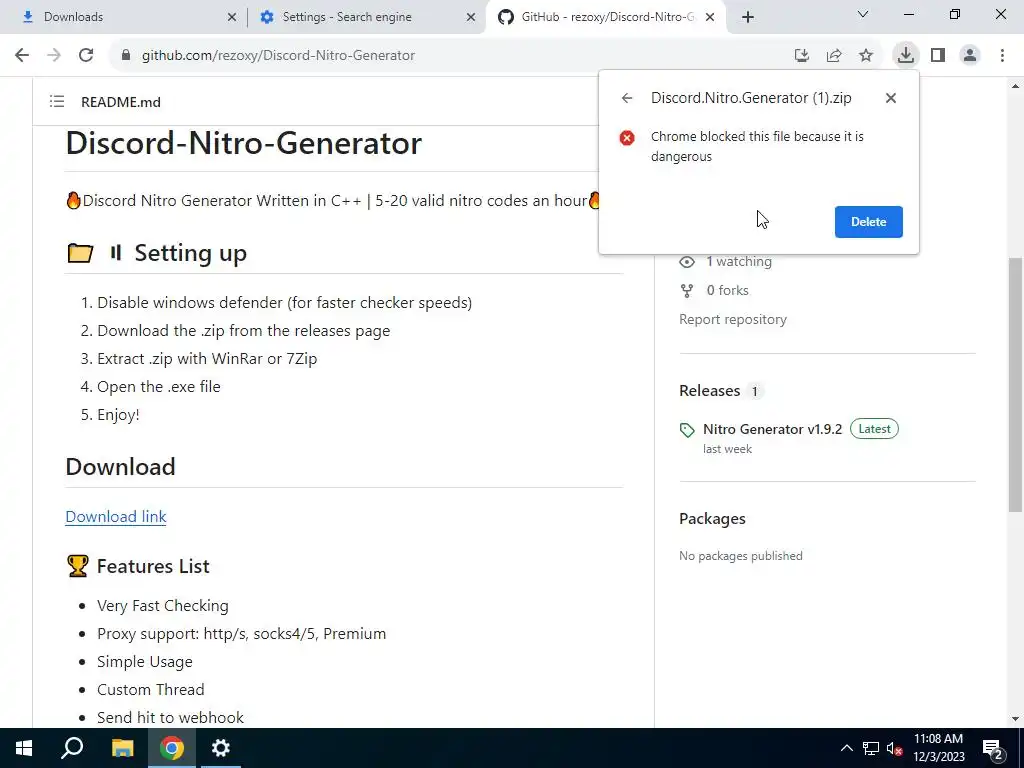Open the Download link

tap(116, 517)
